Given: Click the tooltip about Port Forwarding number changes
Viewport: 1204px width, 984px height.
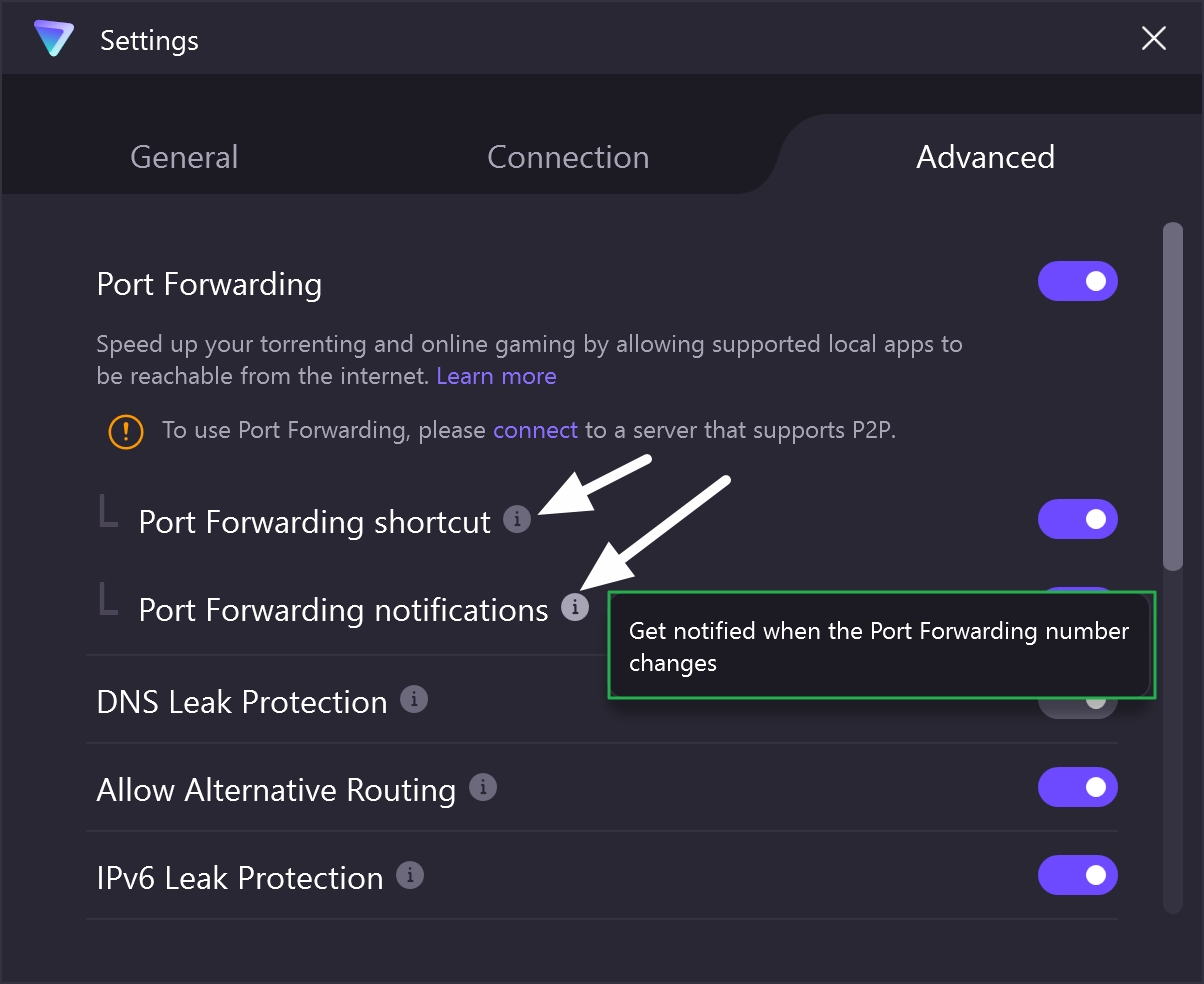Looking at the screenshot, I should pos(881,645).
